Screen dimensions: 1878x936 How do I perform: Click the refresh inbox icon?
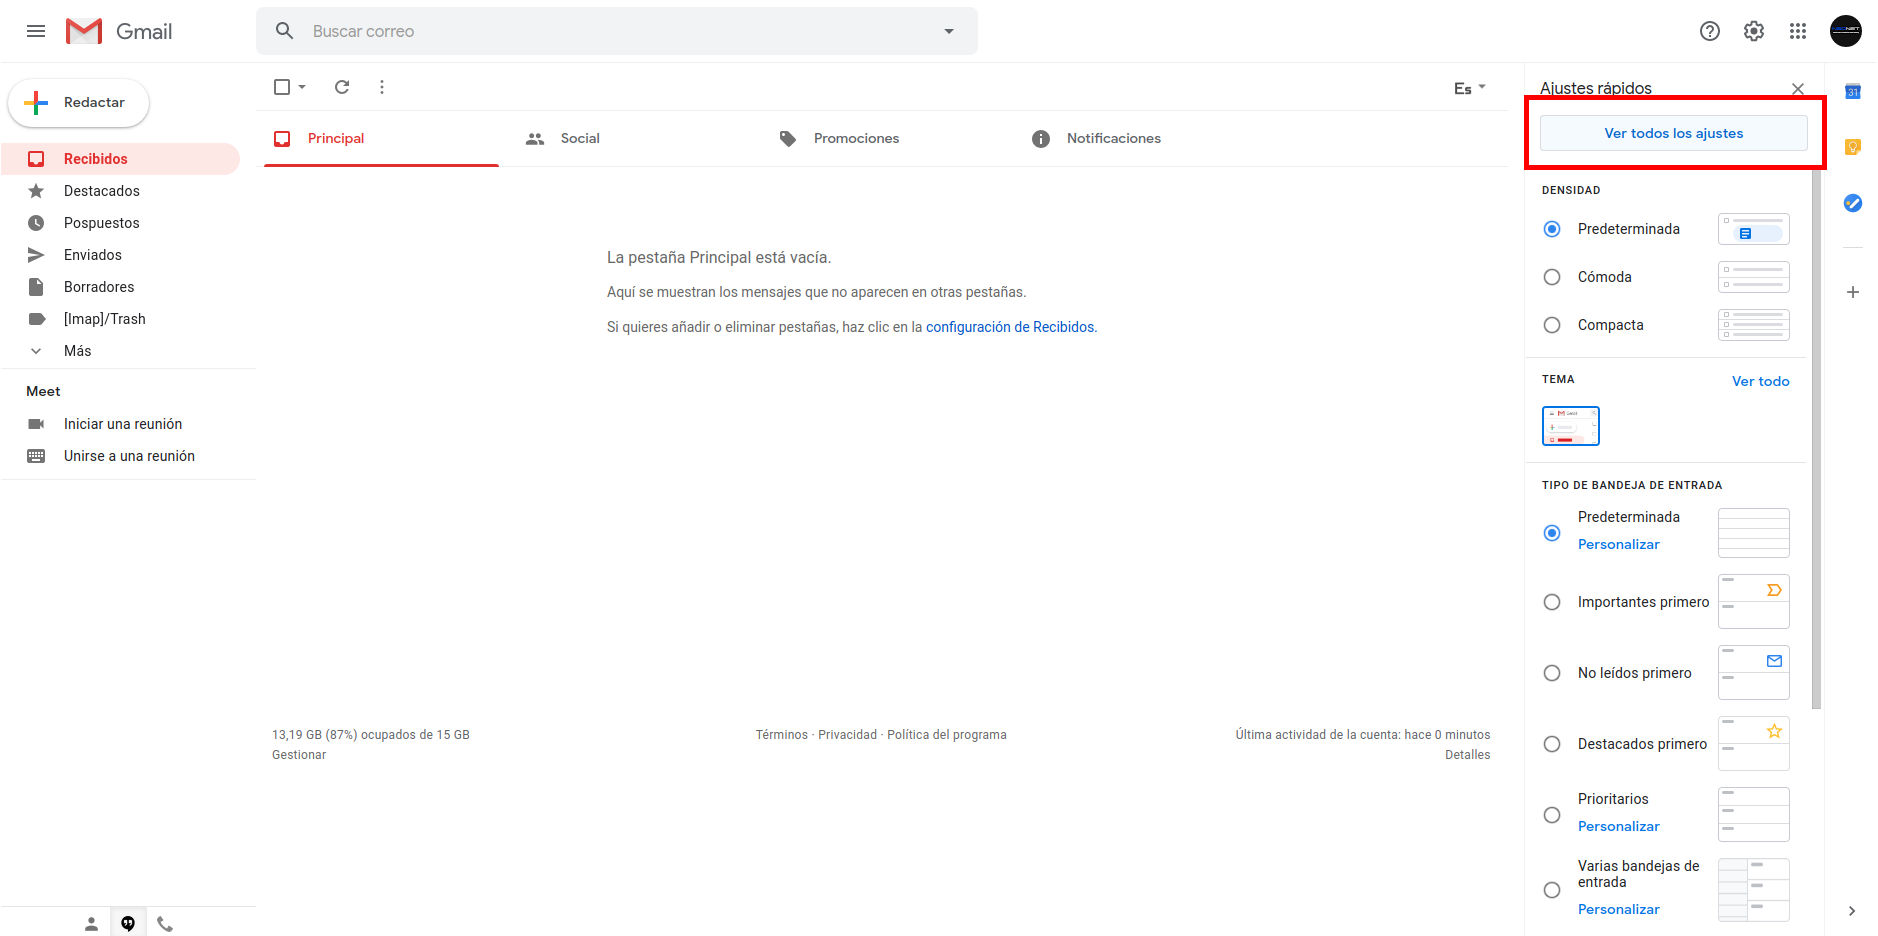click(x=342, y=87)
